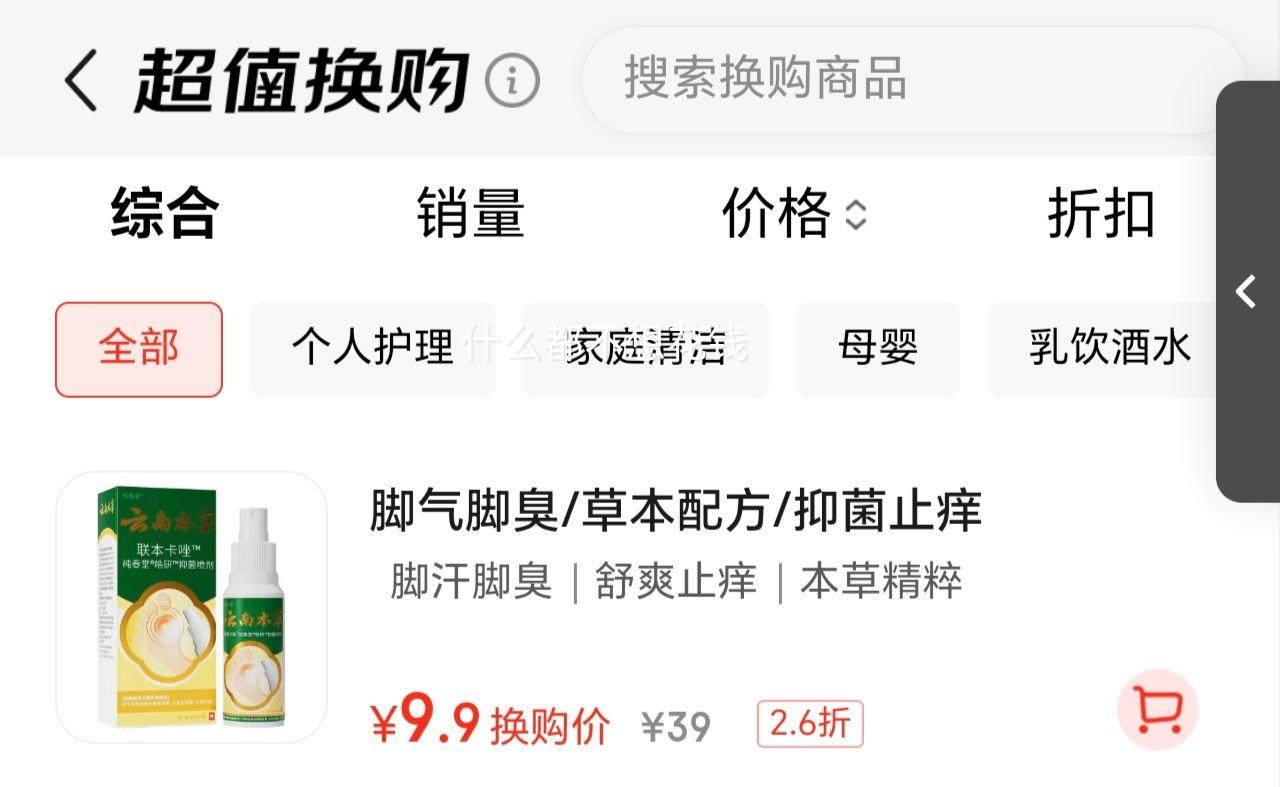
Task: Expand the side panel arrow handle
Action: click(x=1247, y=291)
